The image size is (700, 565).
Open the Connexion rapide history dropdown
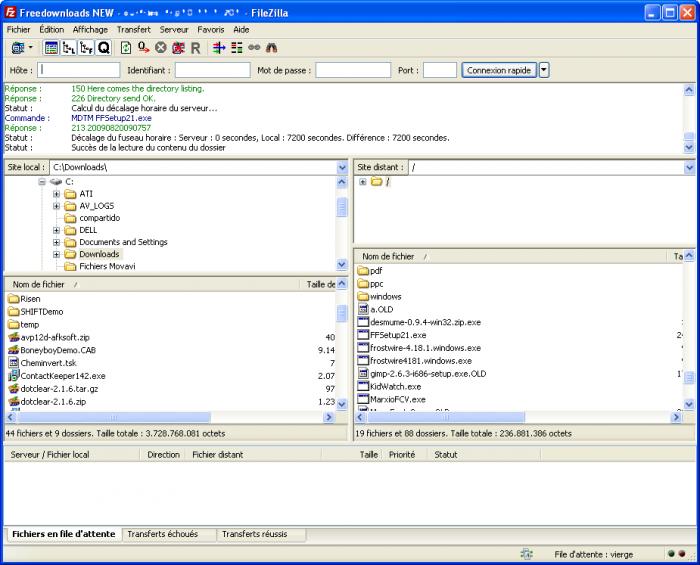[x=544, y=70]
